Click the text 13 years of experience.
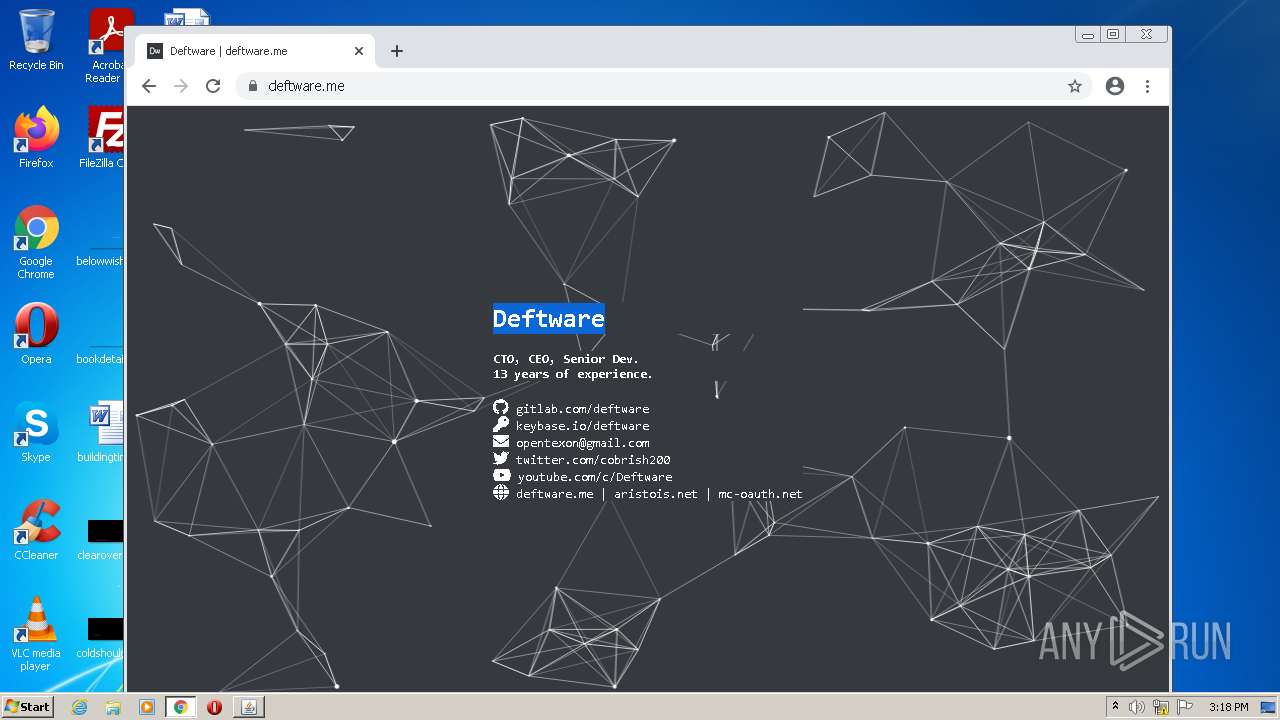1280x720 pixels. click(x=573, y=373)
